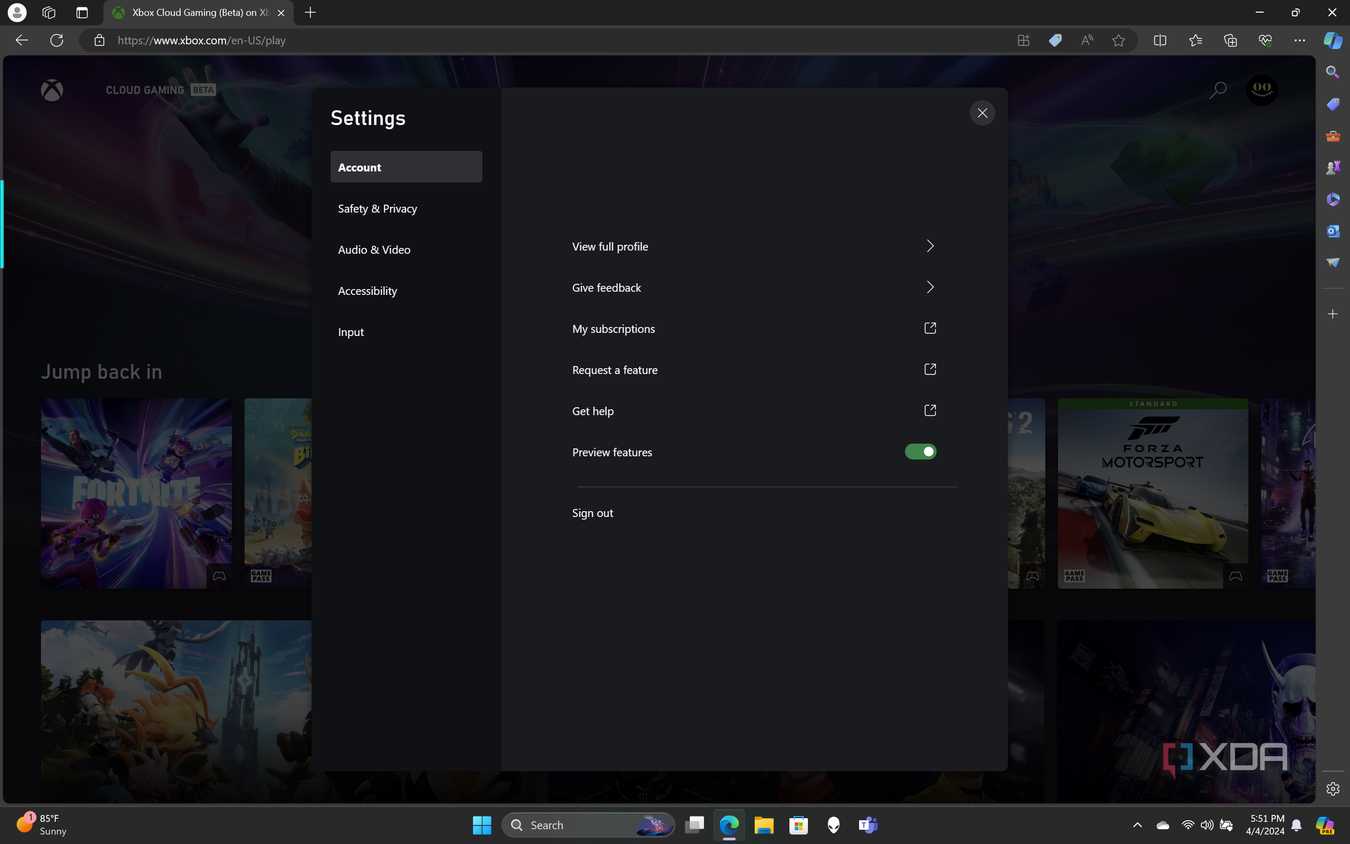Image resolution: width=1350 pixels, height=844 pixels.
Task: Open the Windows Start menu
Action: coord(482,825)
